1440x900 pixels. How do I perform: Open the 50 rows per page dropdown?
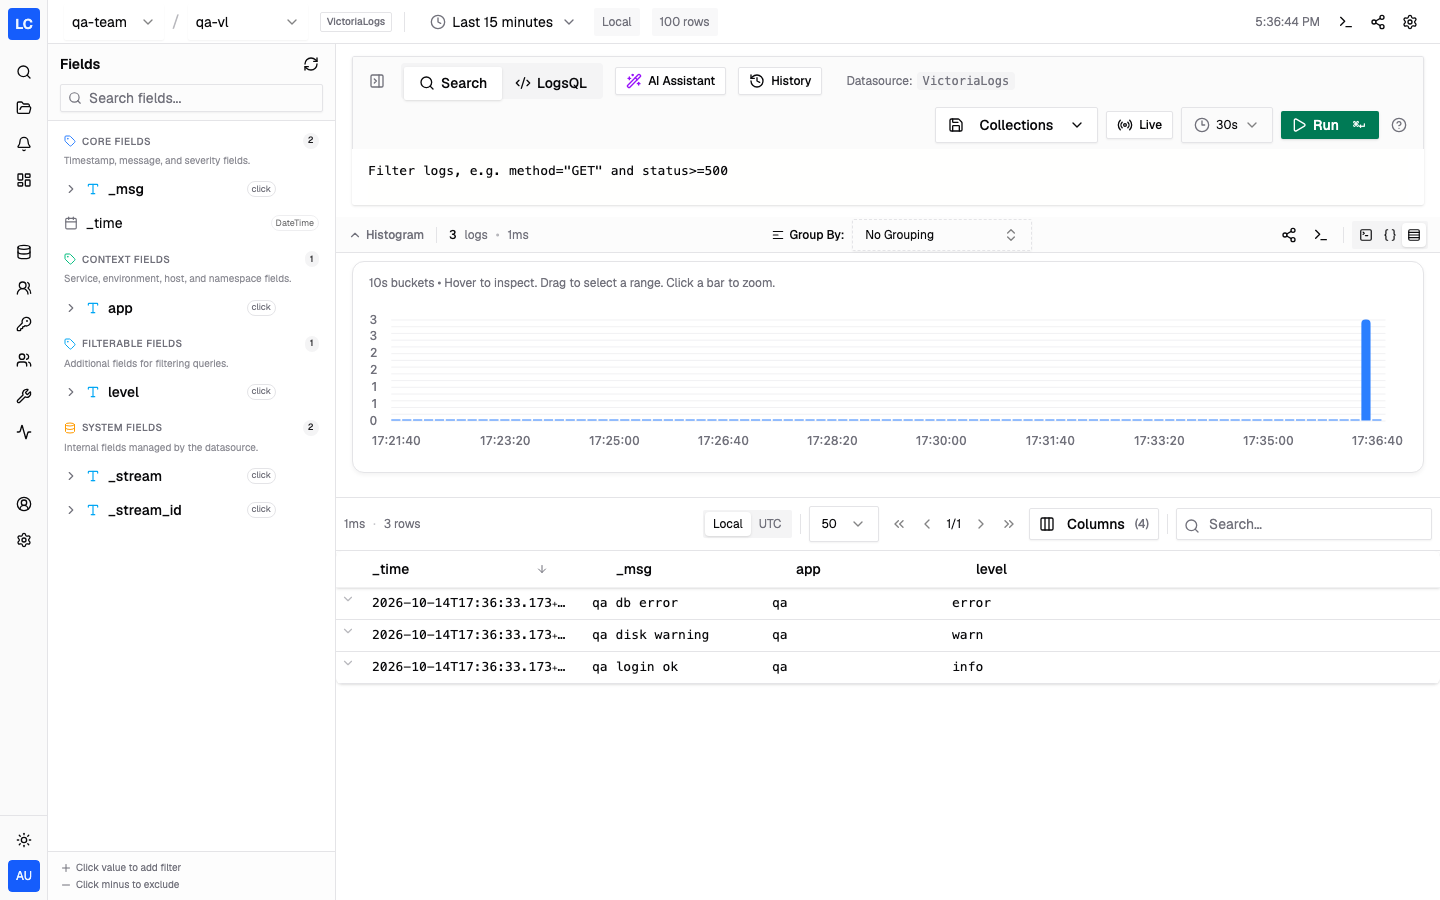pos(843,524)
